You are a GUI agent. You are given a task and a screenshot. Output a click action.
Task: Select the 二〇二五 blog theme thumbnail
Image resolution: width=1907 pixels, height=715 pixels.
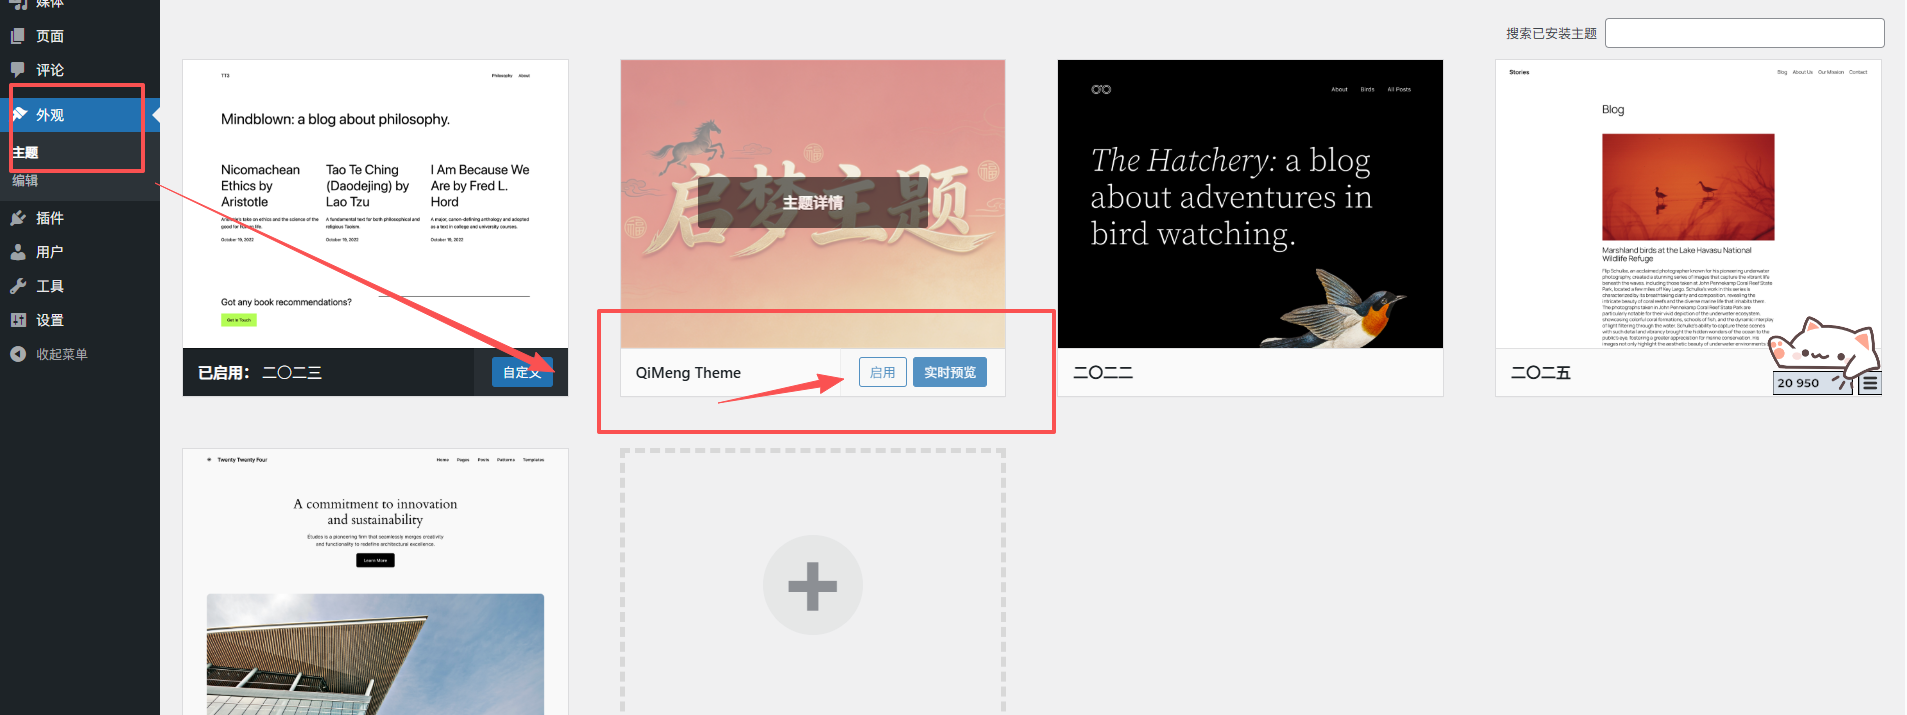click(1687, 204)
